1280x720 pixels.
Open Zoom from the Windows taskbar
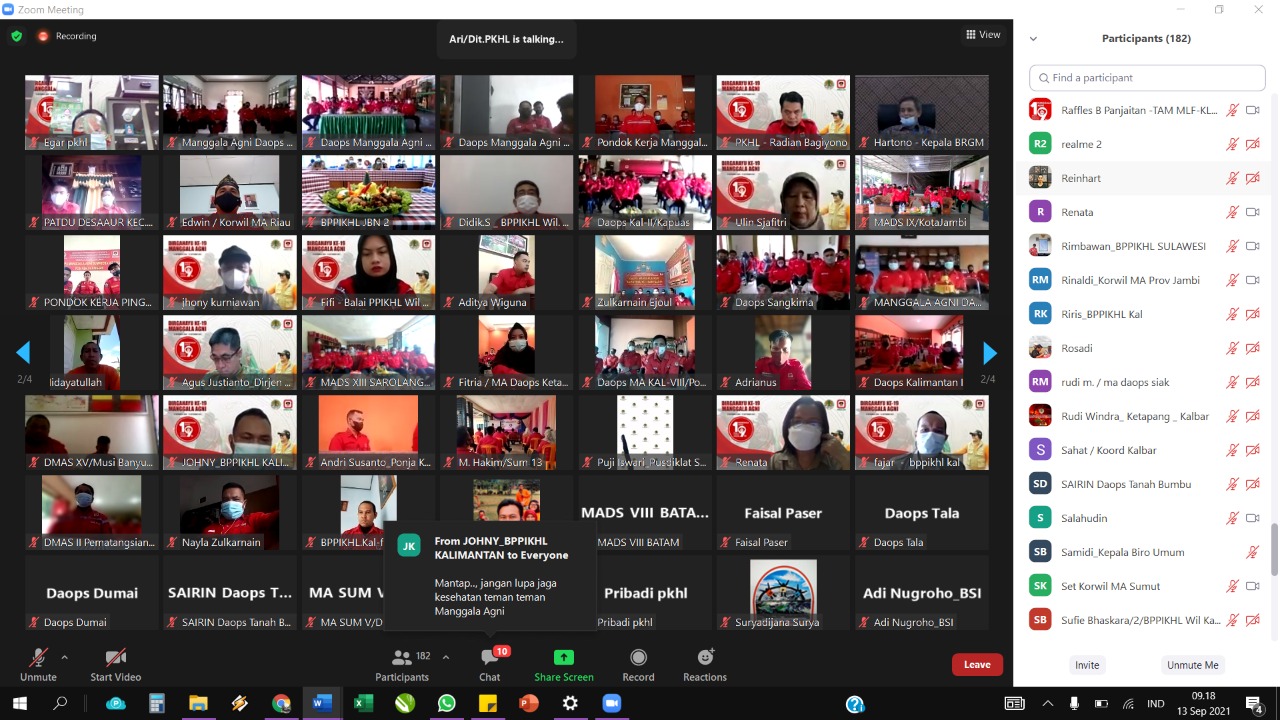point(611,703)
